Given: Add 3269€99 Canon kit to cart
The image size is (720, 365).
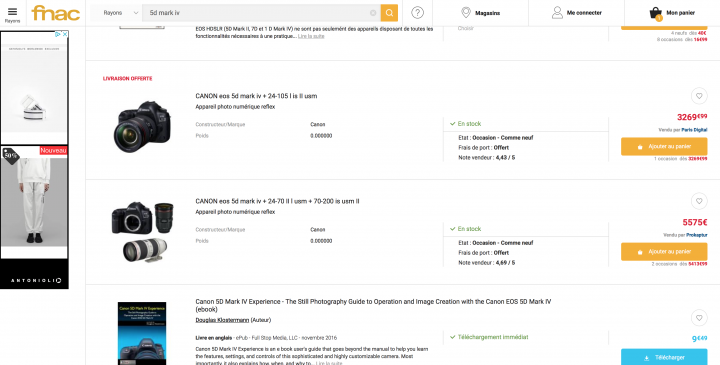Looking at the screenshot, I should (664, 146).
